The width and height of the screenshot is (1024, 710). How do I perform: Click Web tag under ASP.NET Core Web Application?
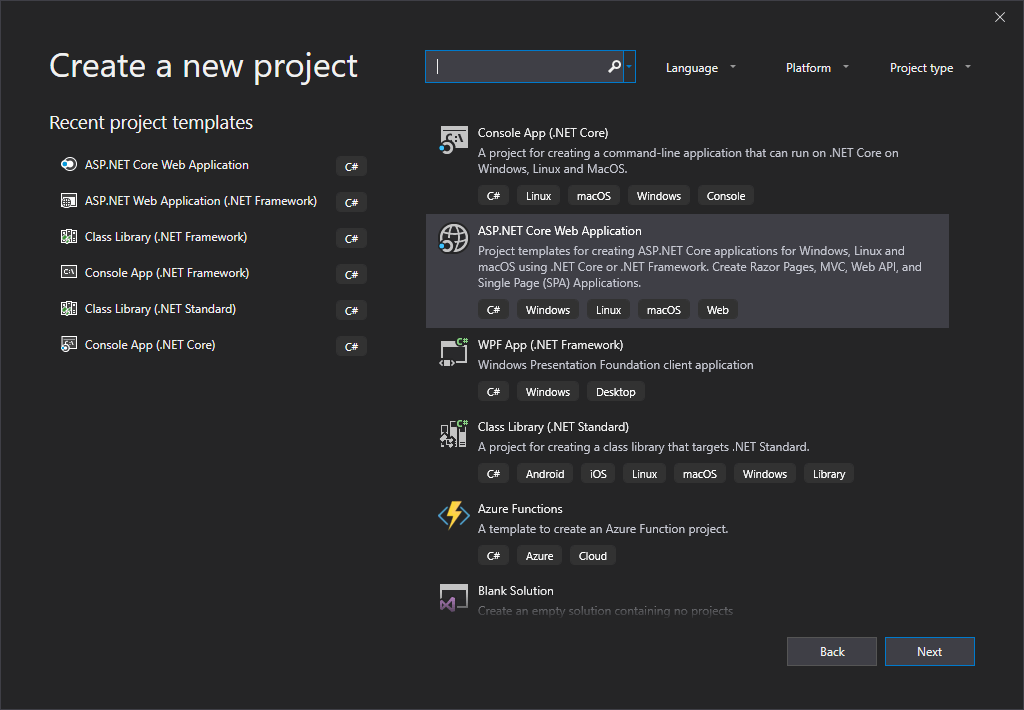click(717, 310)
